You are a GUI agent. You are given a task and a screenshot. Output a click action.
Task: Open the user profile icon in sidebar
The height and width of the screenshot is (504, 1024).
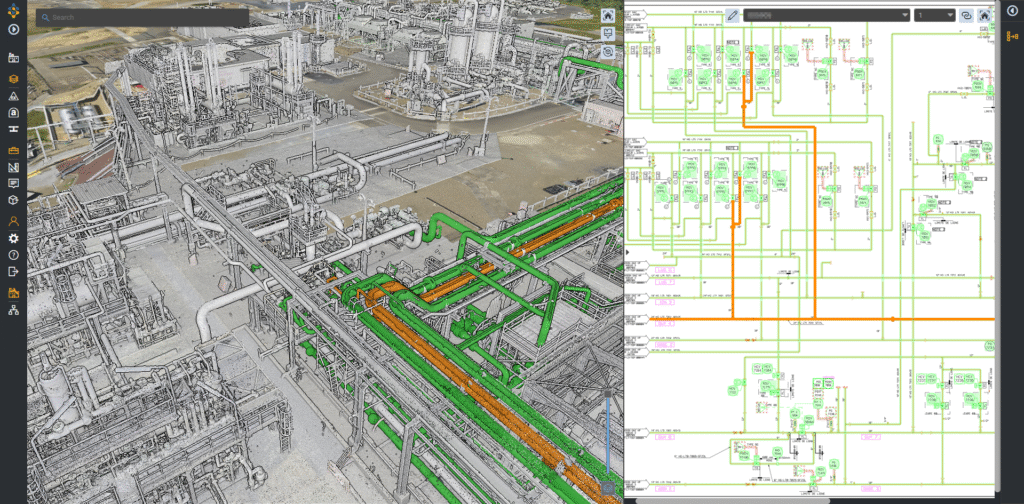(x=14, y=220)
